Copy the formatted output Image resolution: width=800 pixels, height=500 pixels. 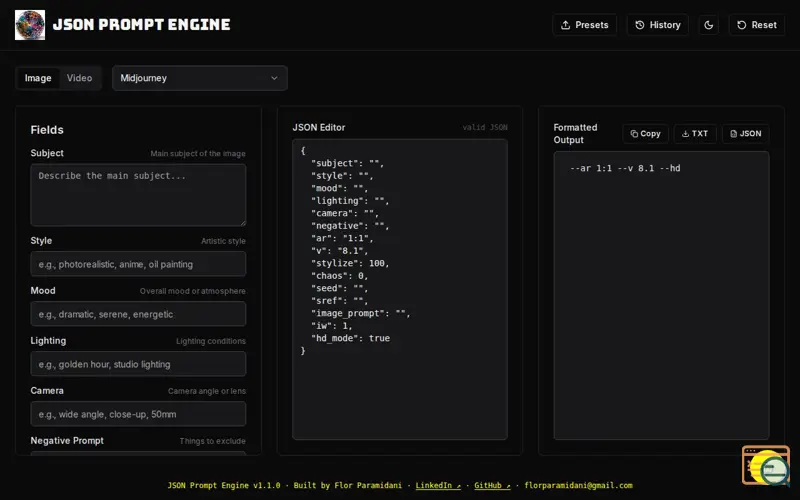point(645,134)
